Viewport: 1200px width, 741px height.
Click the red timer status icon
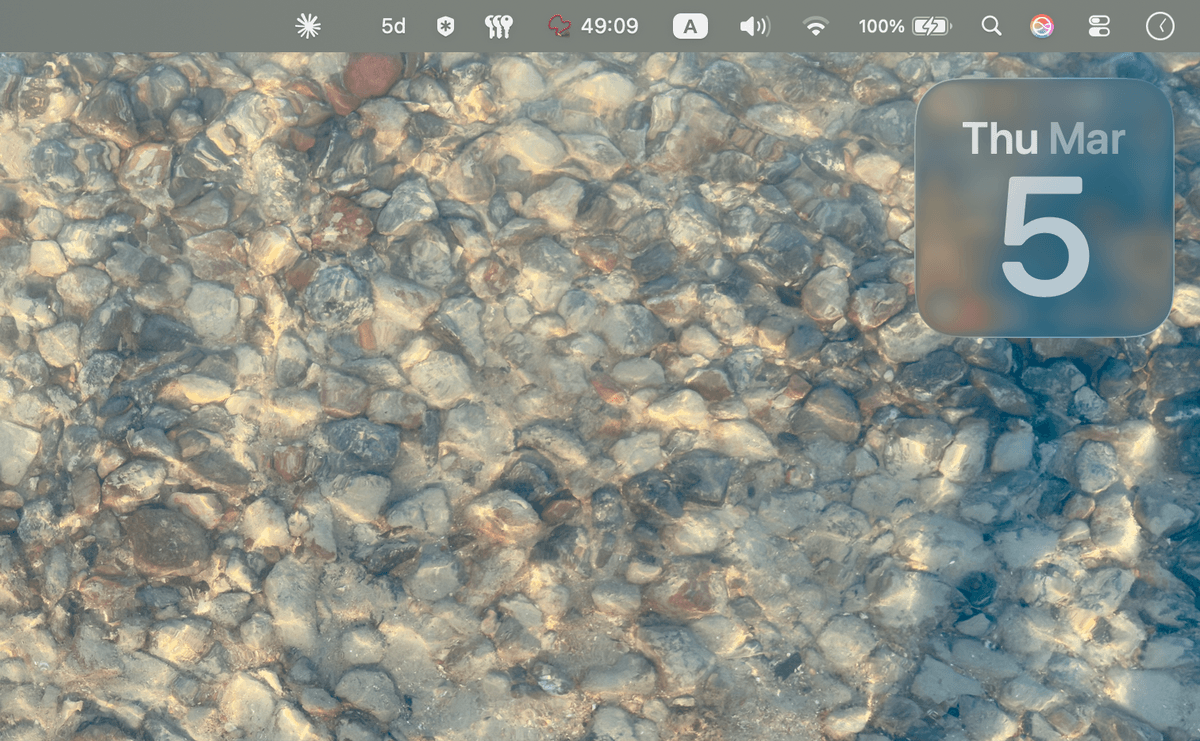tap(560, 26)
